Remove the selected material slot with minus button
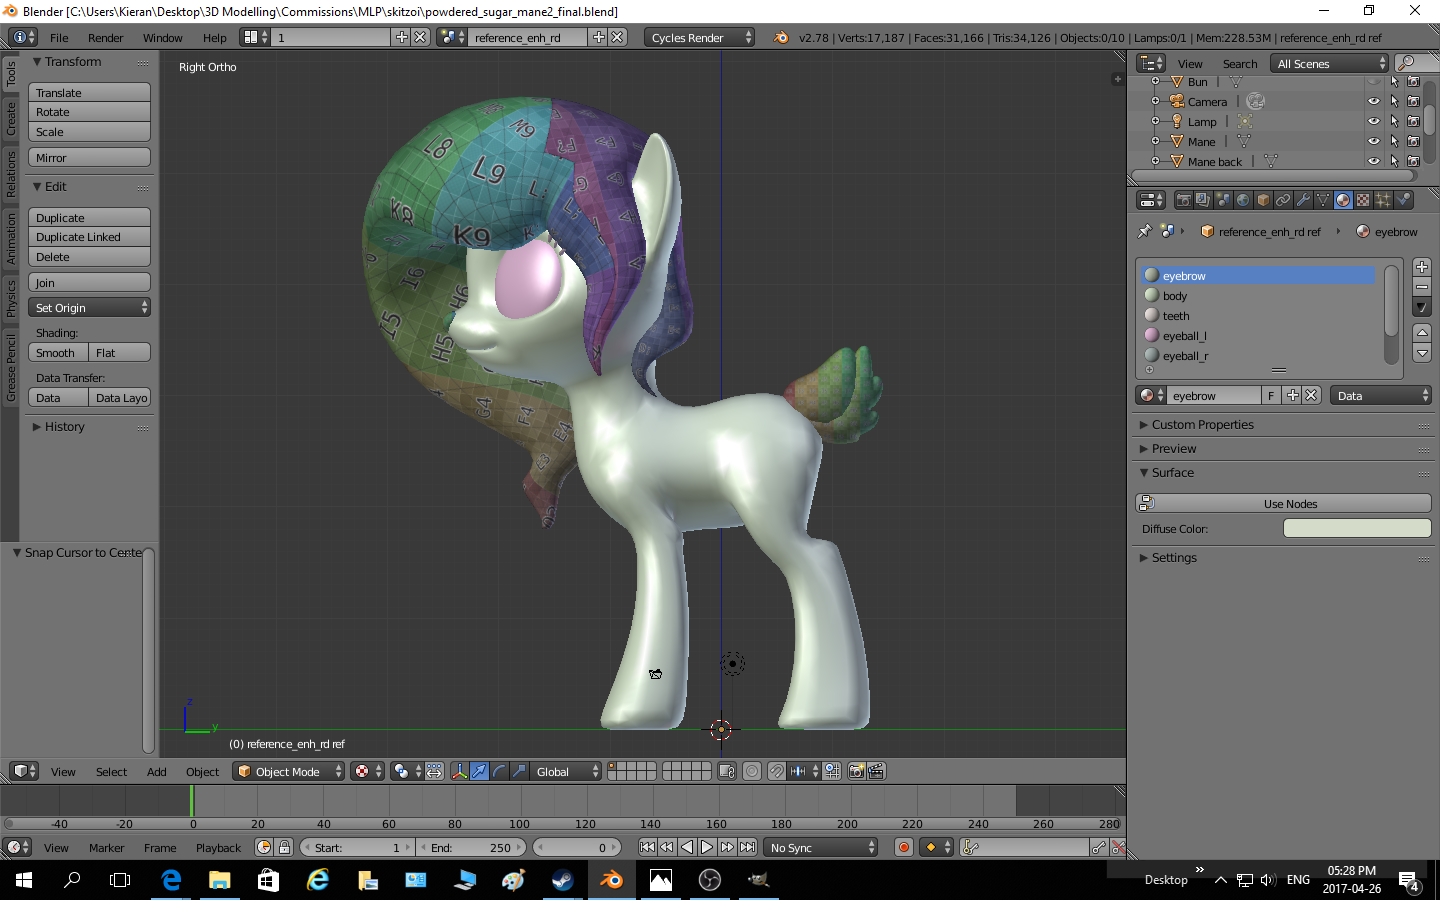1440x900 pixels. [x=1422, y=287]
